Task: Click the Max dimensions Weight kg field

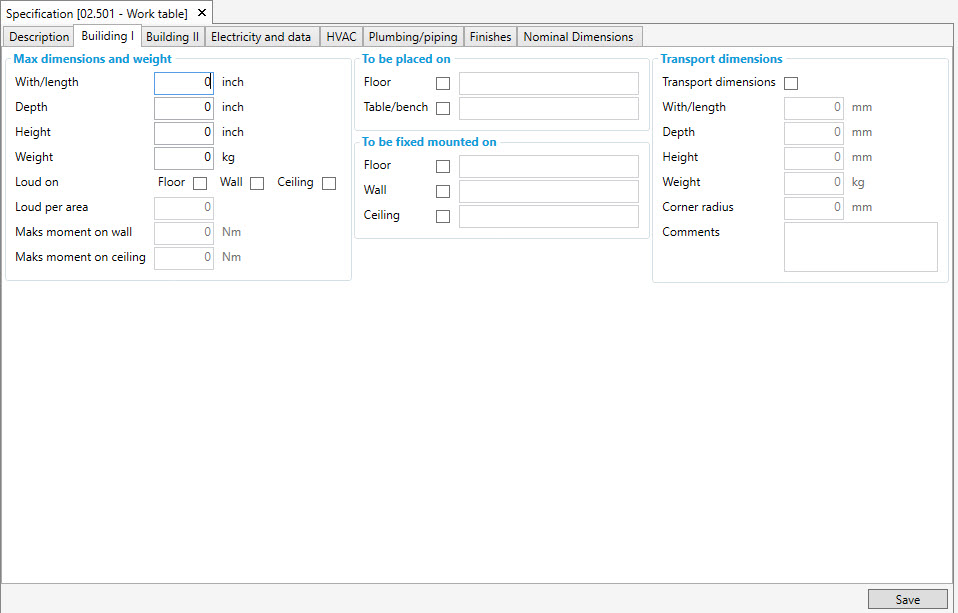Action: [184, 158]
